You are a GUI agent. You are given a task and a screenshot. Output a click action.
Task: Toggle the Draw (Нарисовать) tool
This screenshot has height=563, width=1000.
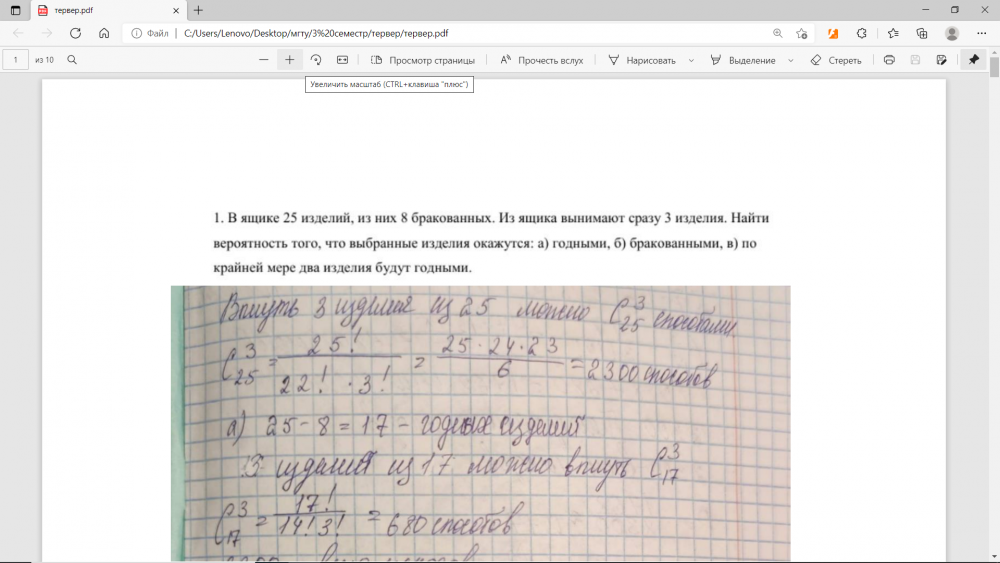pyautogui.click(x=641, y=60)
